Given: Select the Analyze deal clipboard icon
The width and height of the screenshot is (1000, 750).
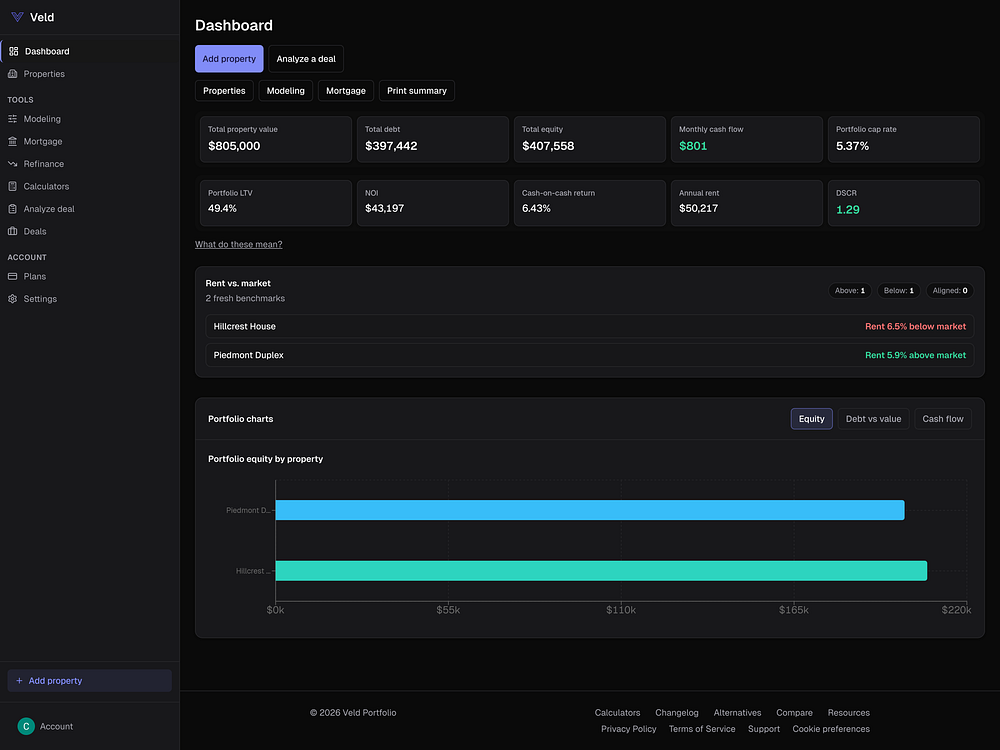Looking at the screenshot, I should (13, 209).
